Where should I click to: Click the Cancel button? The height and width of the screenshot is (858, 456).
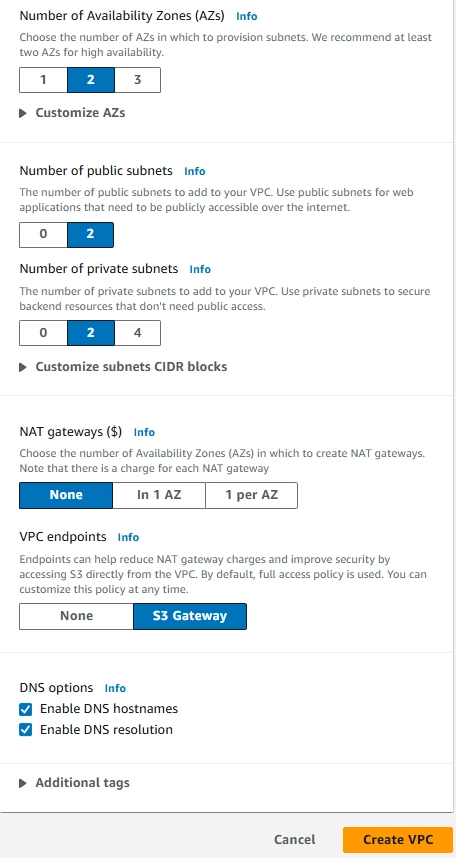[x=295, y=840]
